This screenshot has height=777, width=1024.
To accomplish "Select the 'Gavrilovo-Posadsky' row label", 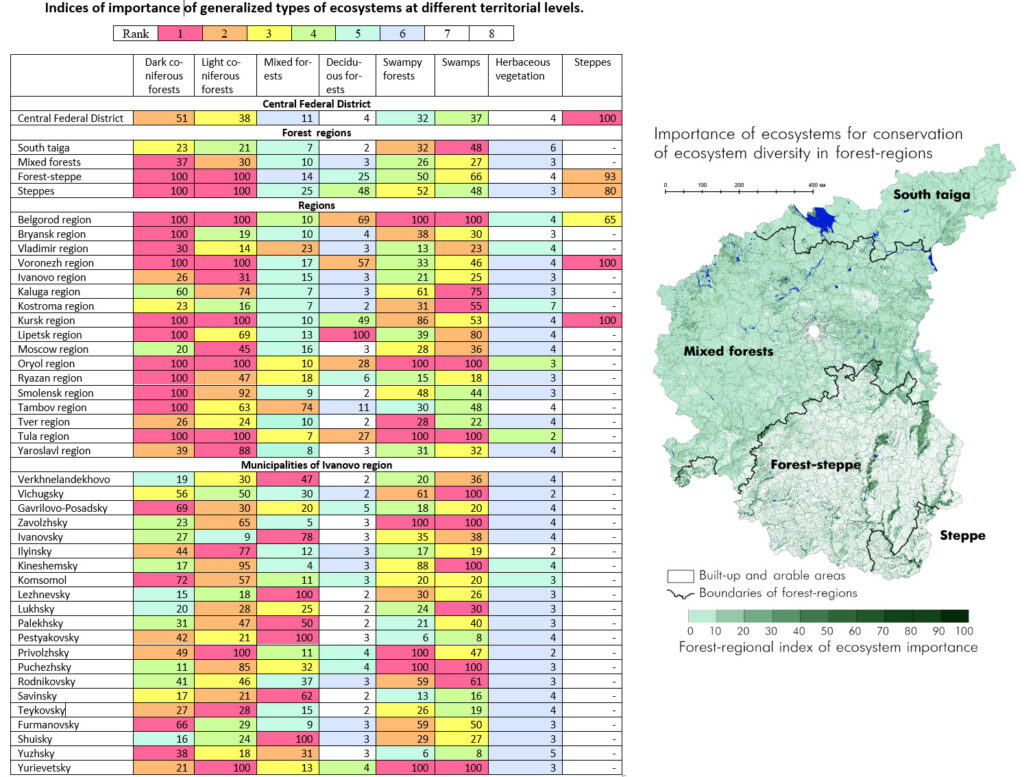I will (x=62, y=508).
